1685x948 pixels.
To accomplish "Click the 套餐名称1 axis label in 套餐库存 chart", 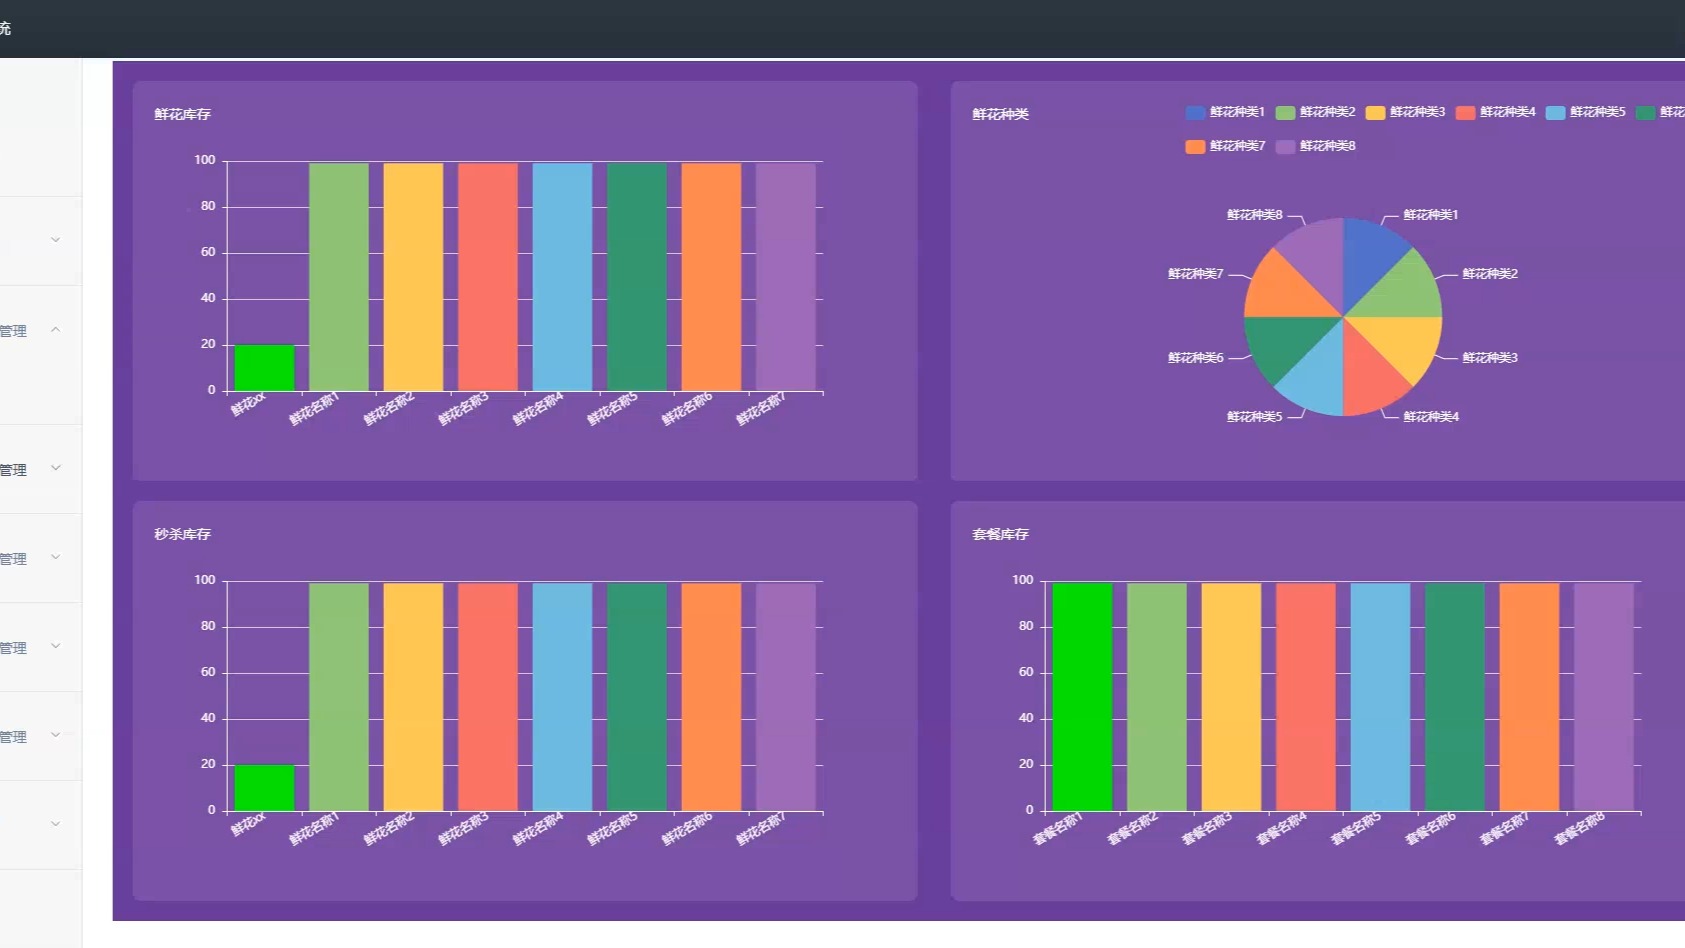I will click(x=1058, y=830).
